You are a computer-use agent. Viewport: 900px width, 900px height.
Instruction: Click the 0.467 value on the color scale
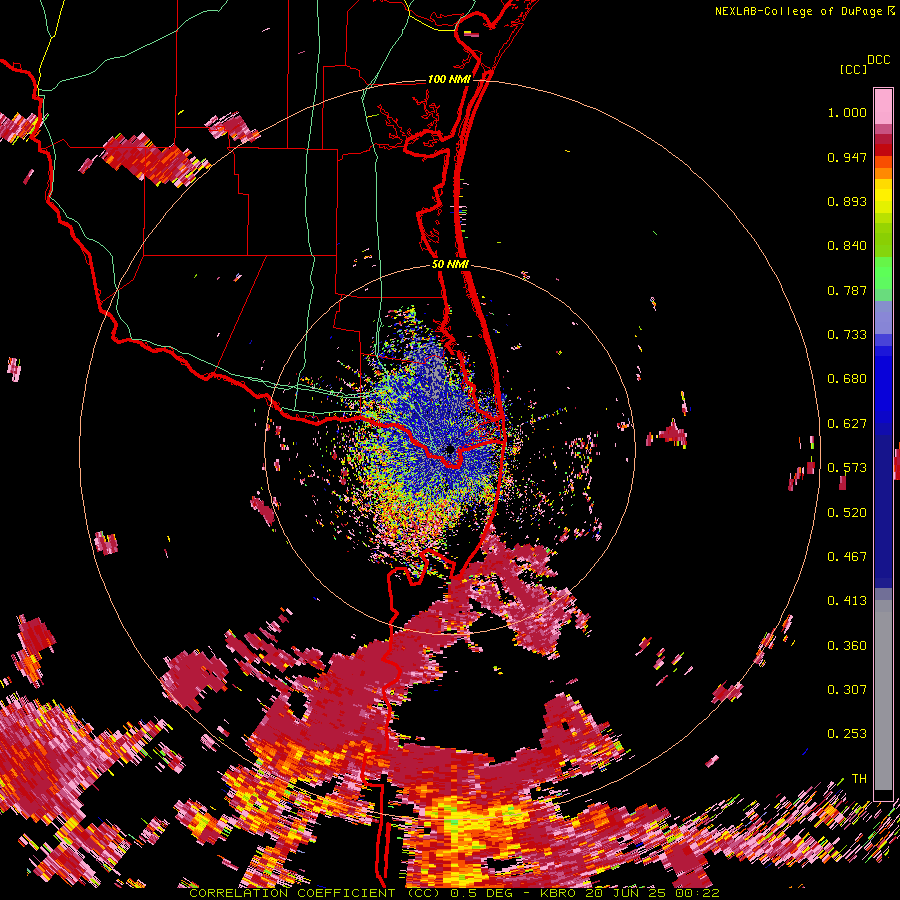point(847,557)
